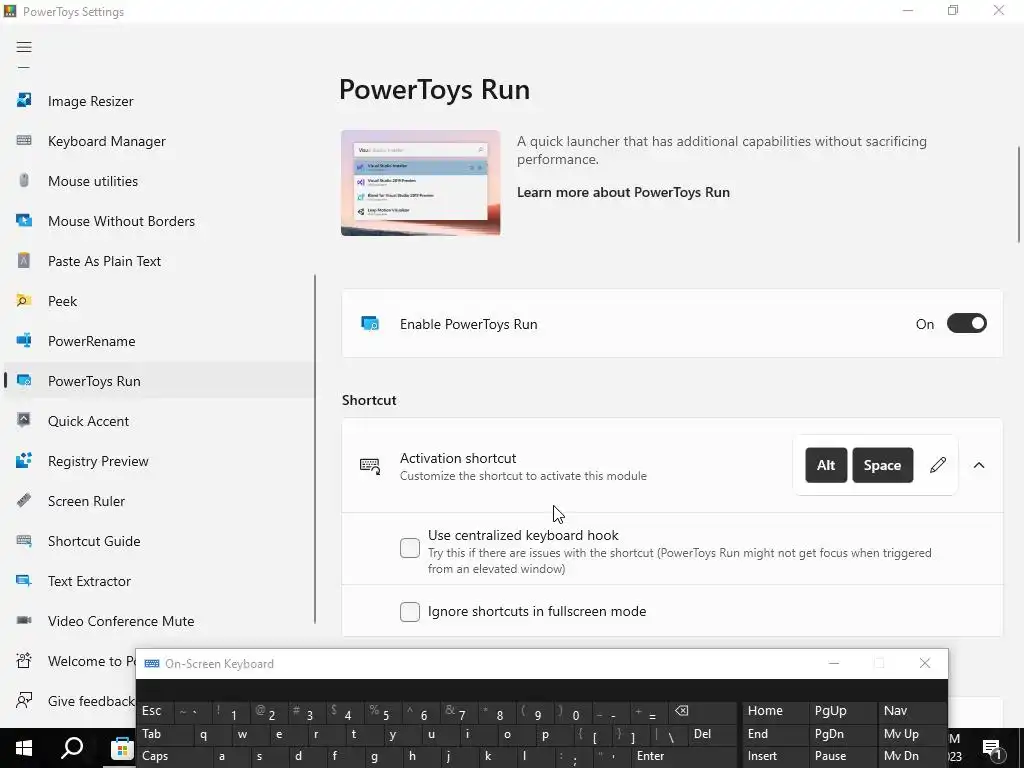Screen dimensions: 1024x768
Task: Click PgDn key on On-Screen Keyboard
Action: [844, 734]
